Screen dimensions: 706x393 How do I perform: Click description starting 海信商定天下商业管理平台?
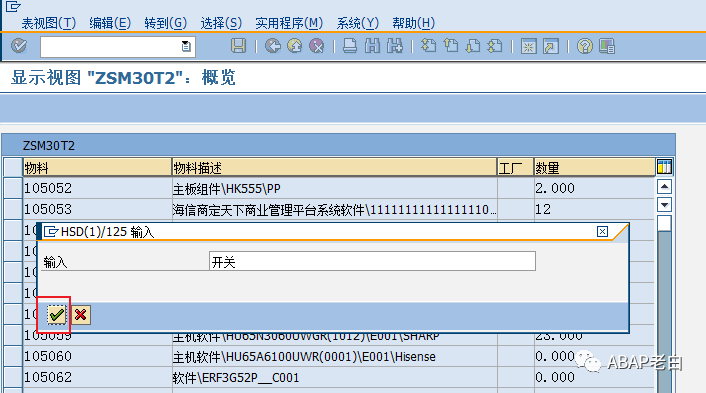click(x=335, y=209)
